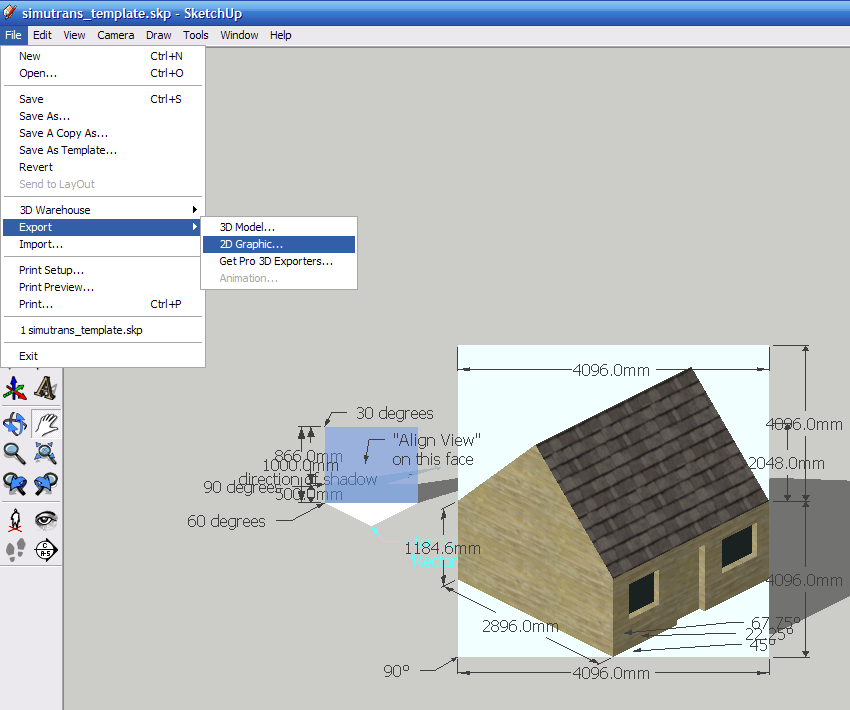Click the Zoom Extents tool
850x710 pixels.
pos(45,454)
